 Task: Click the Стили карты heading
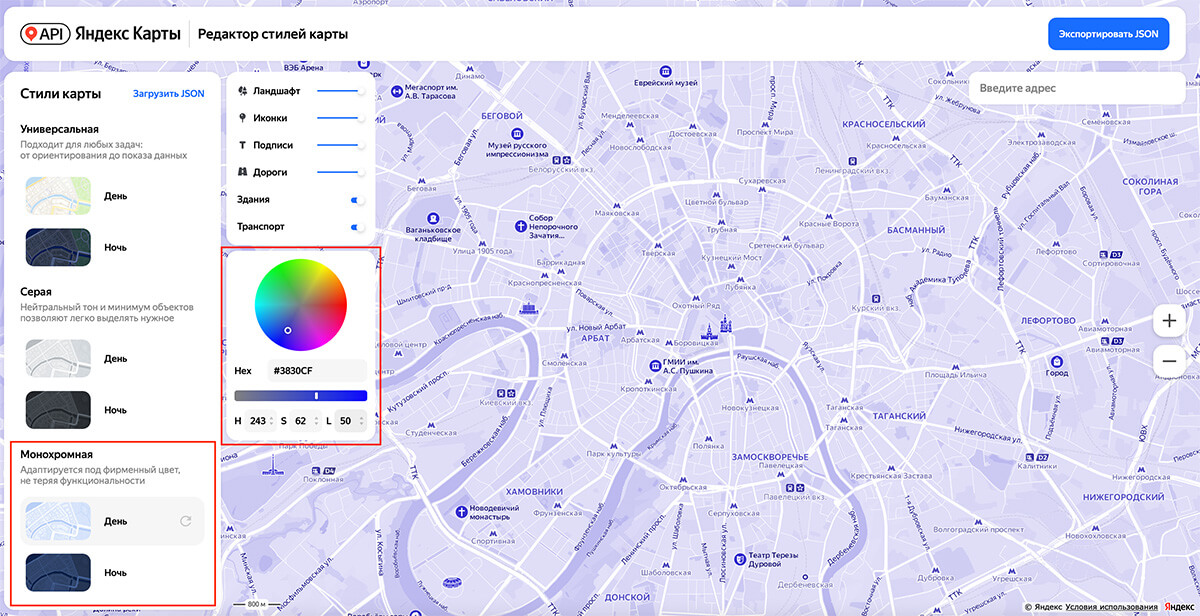60,93
